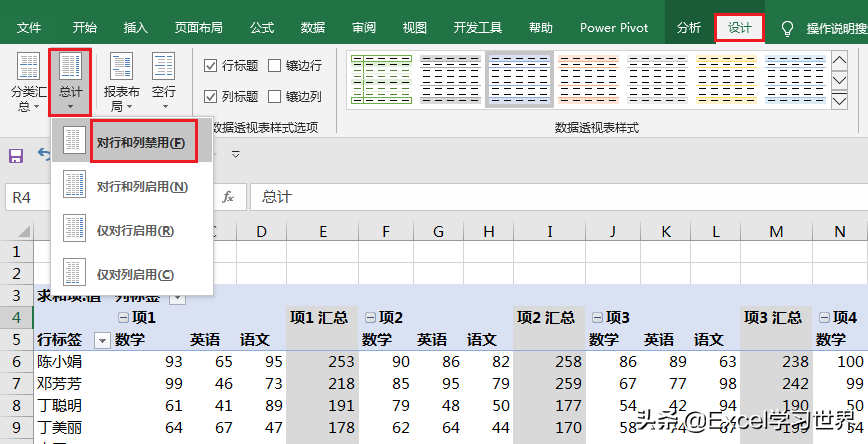Click the icon beside 仅对行启用

74,228
